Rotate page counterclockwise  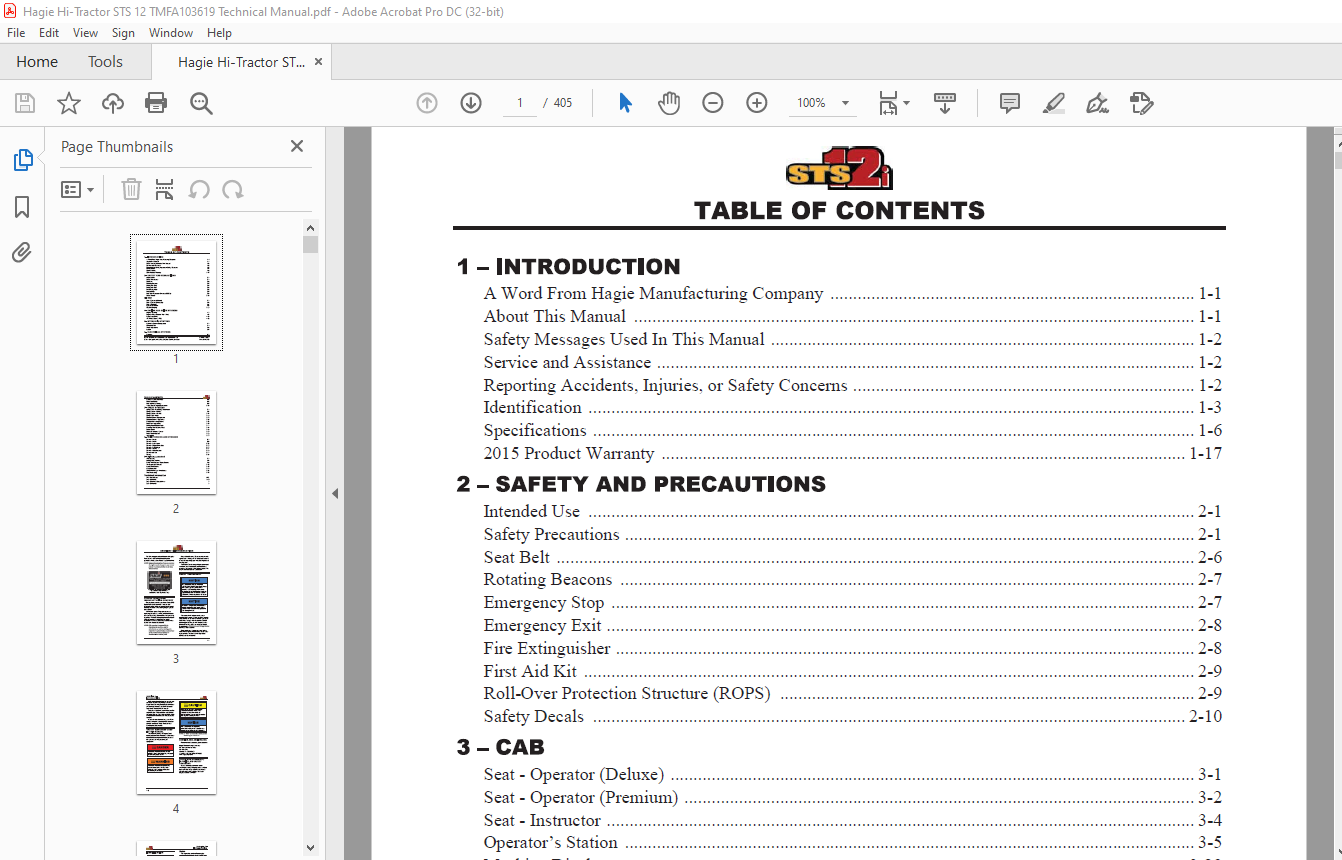pyautogui.click(x=199, y=189)
